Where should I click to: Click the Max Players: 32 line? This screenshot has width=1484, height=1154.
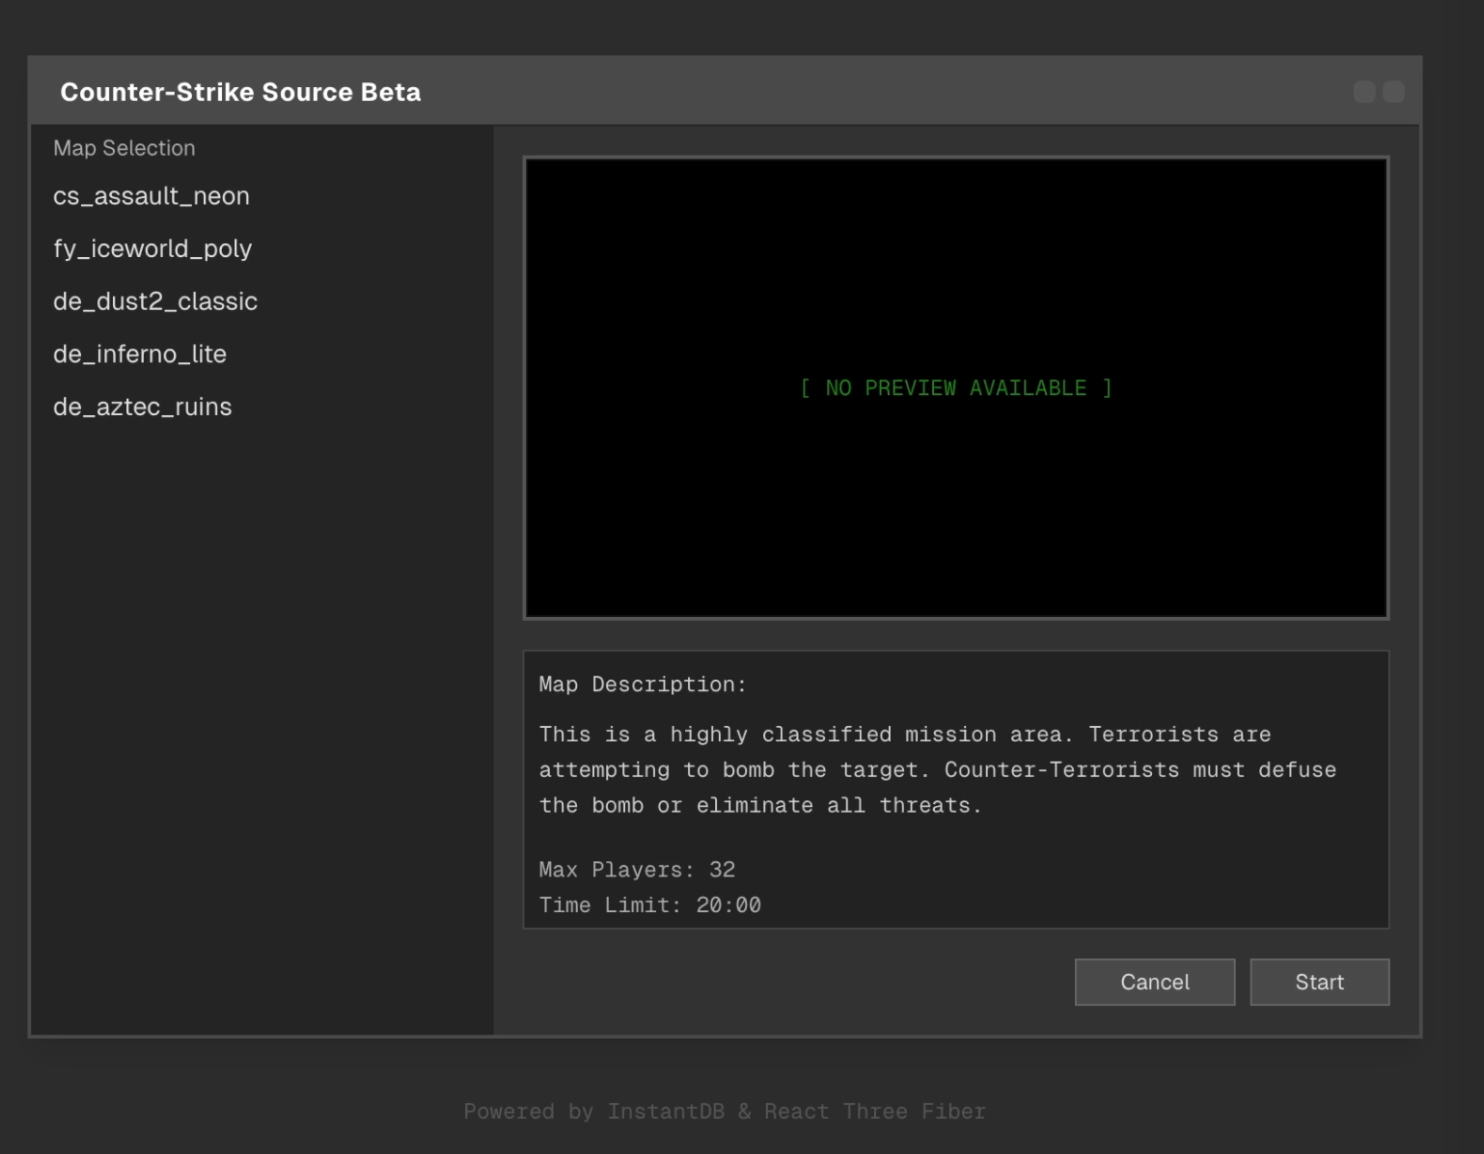click(637, 870)
